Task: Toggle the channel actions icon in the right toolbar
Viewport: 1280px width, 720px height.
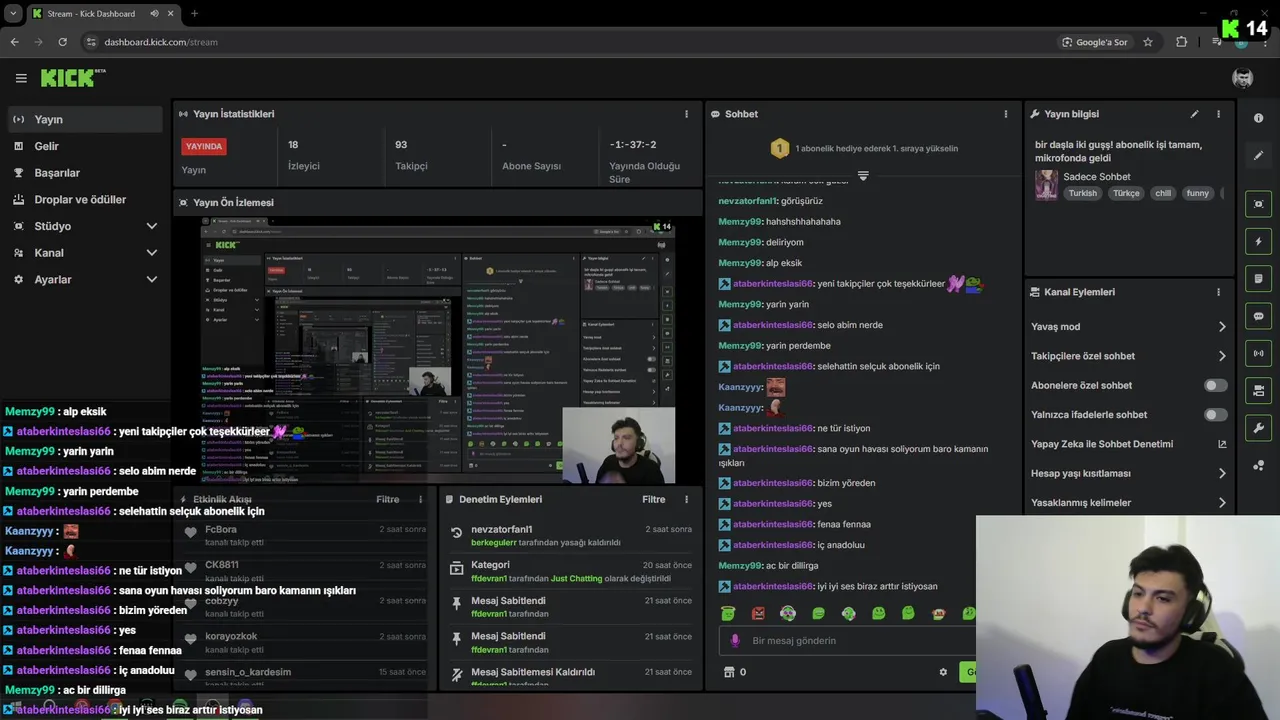Action: click(x=1258, y=390)
